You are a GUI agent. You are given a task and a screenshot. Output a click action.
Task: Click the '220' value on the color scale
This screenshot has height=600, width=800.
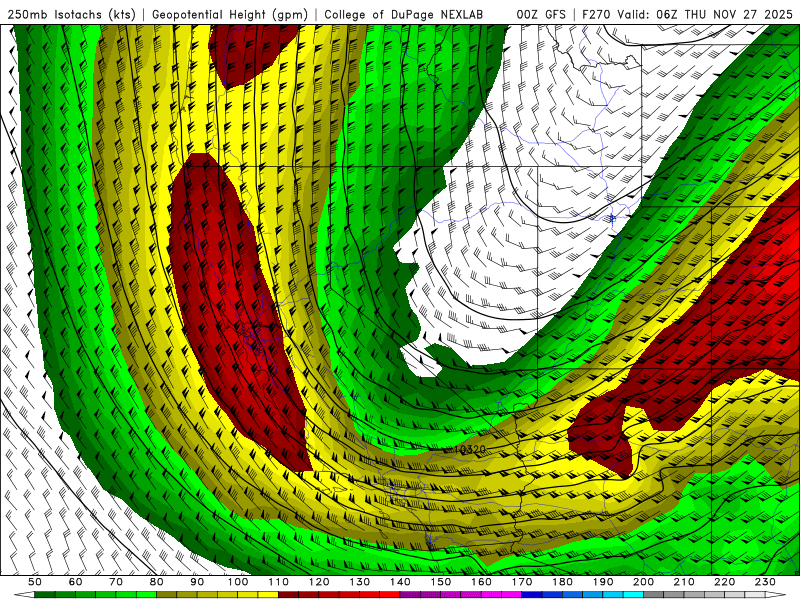[x=725, y=581]
